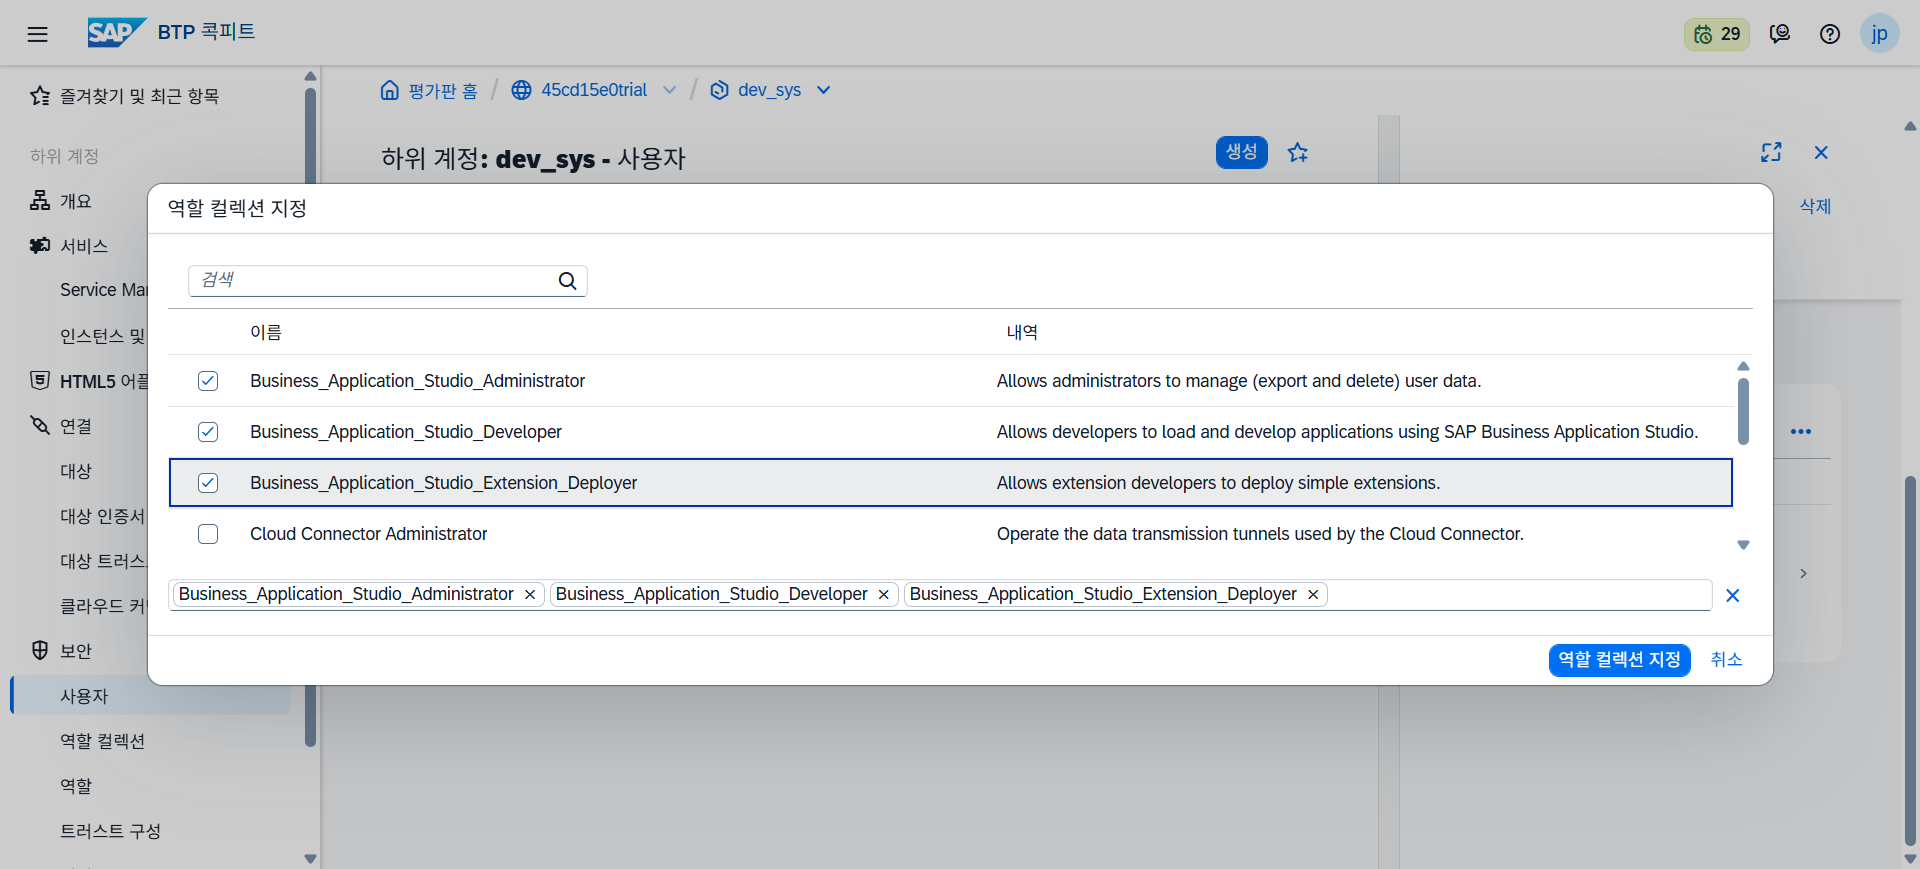Click the SAP logo

(117, 32)
